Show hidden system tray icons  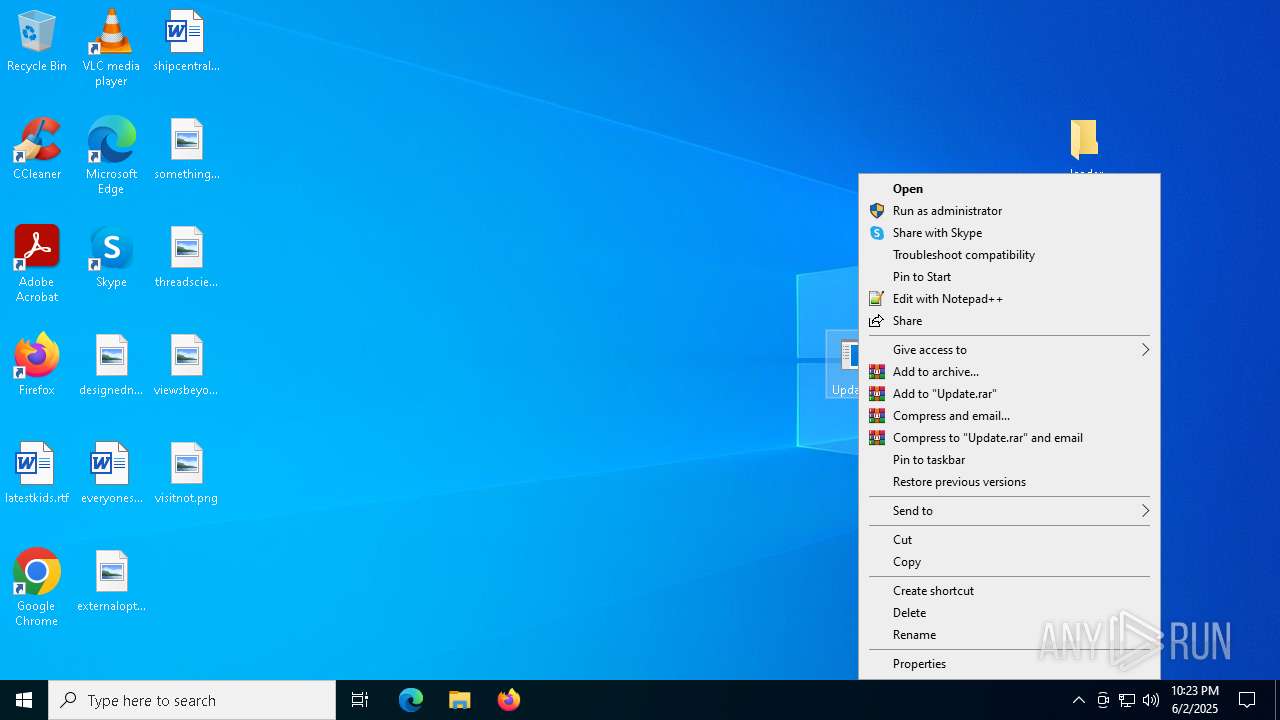[x=1079, y=700]
